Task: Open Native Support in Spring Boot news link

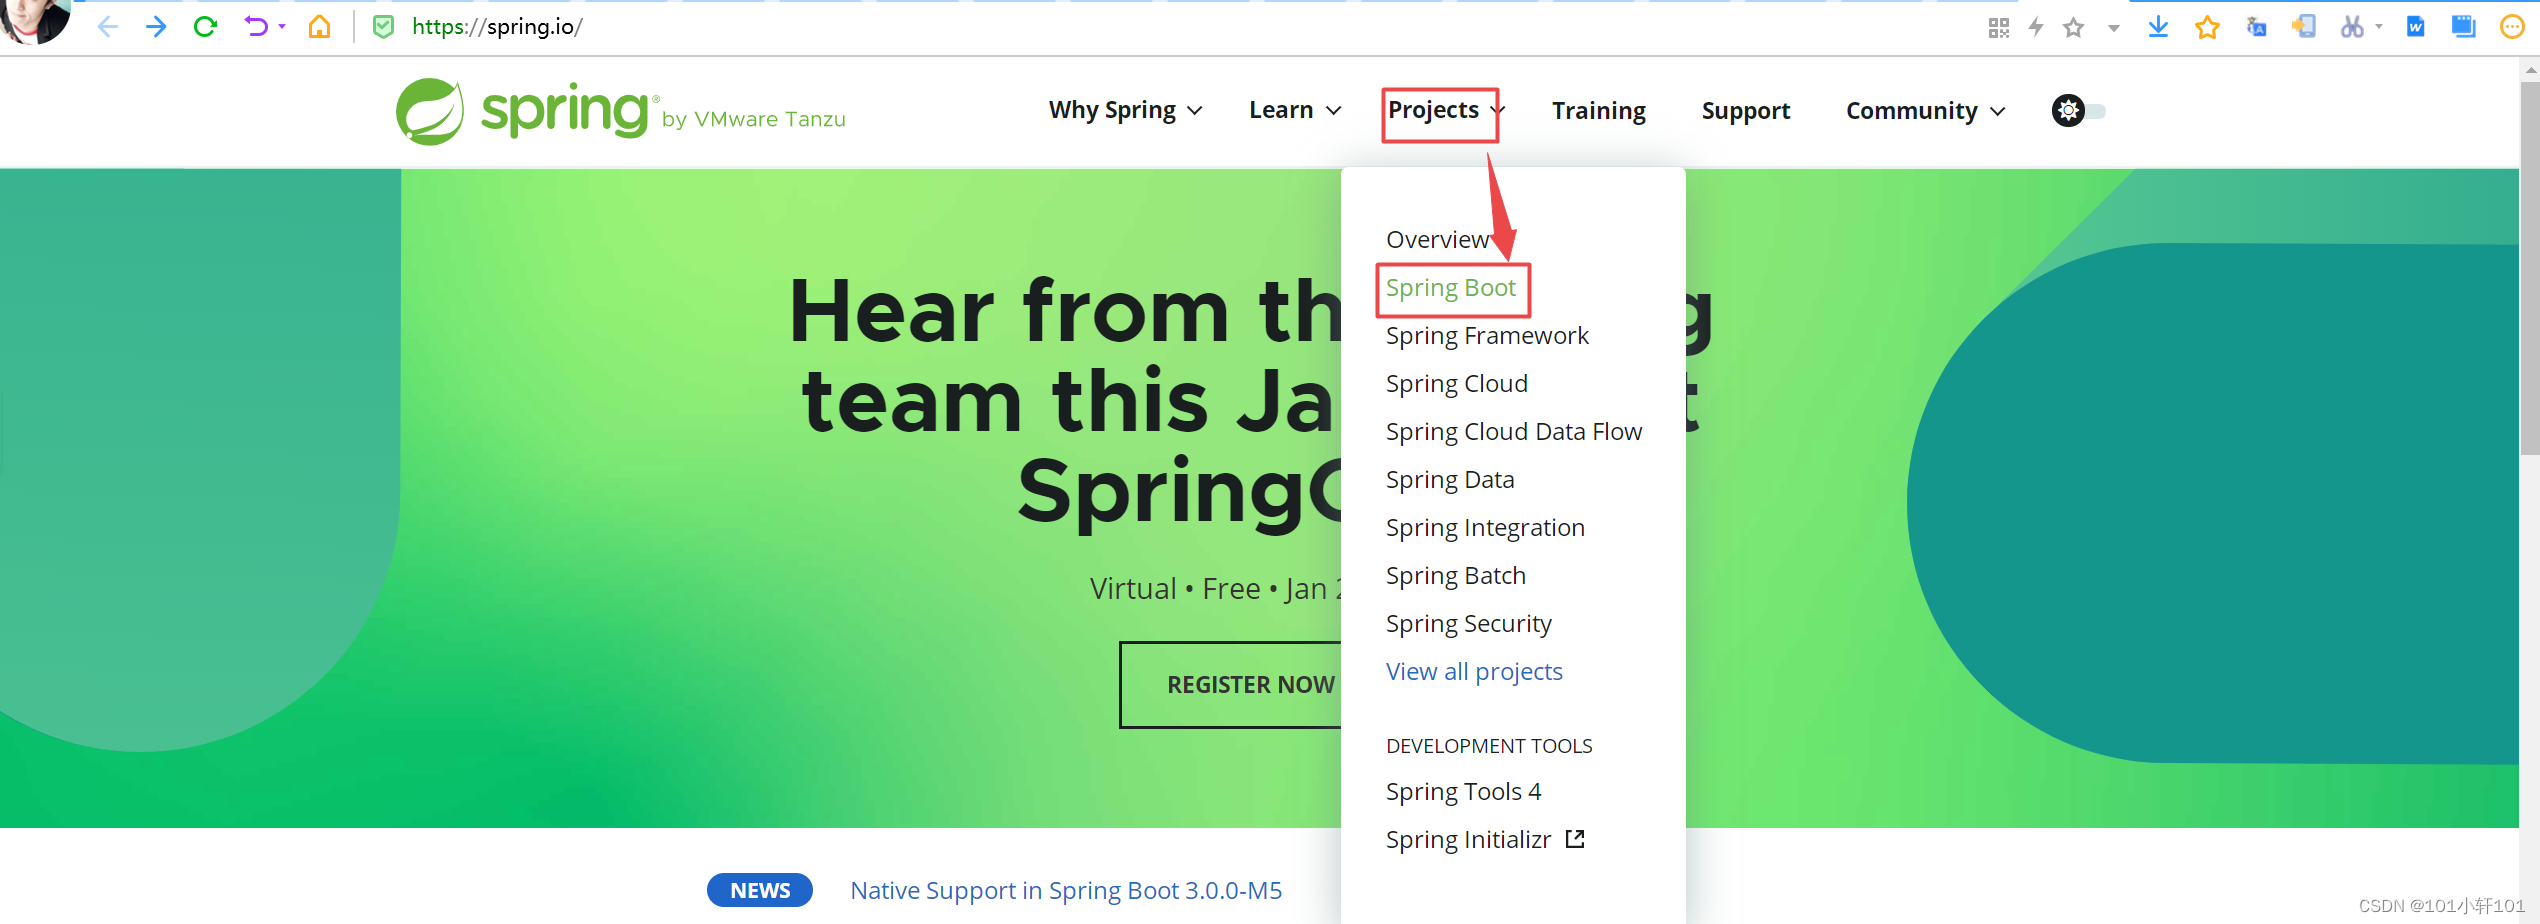Action: pos(1066,891)
